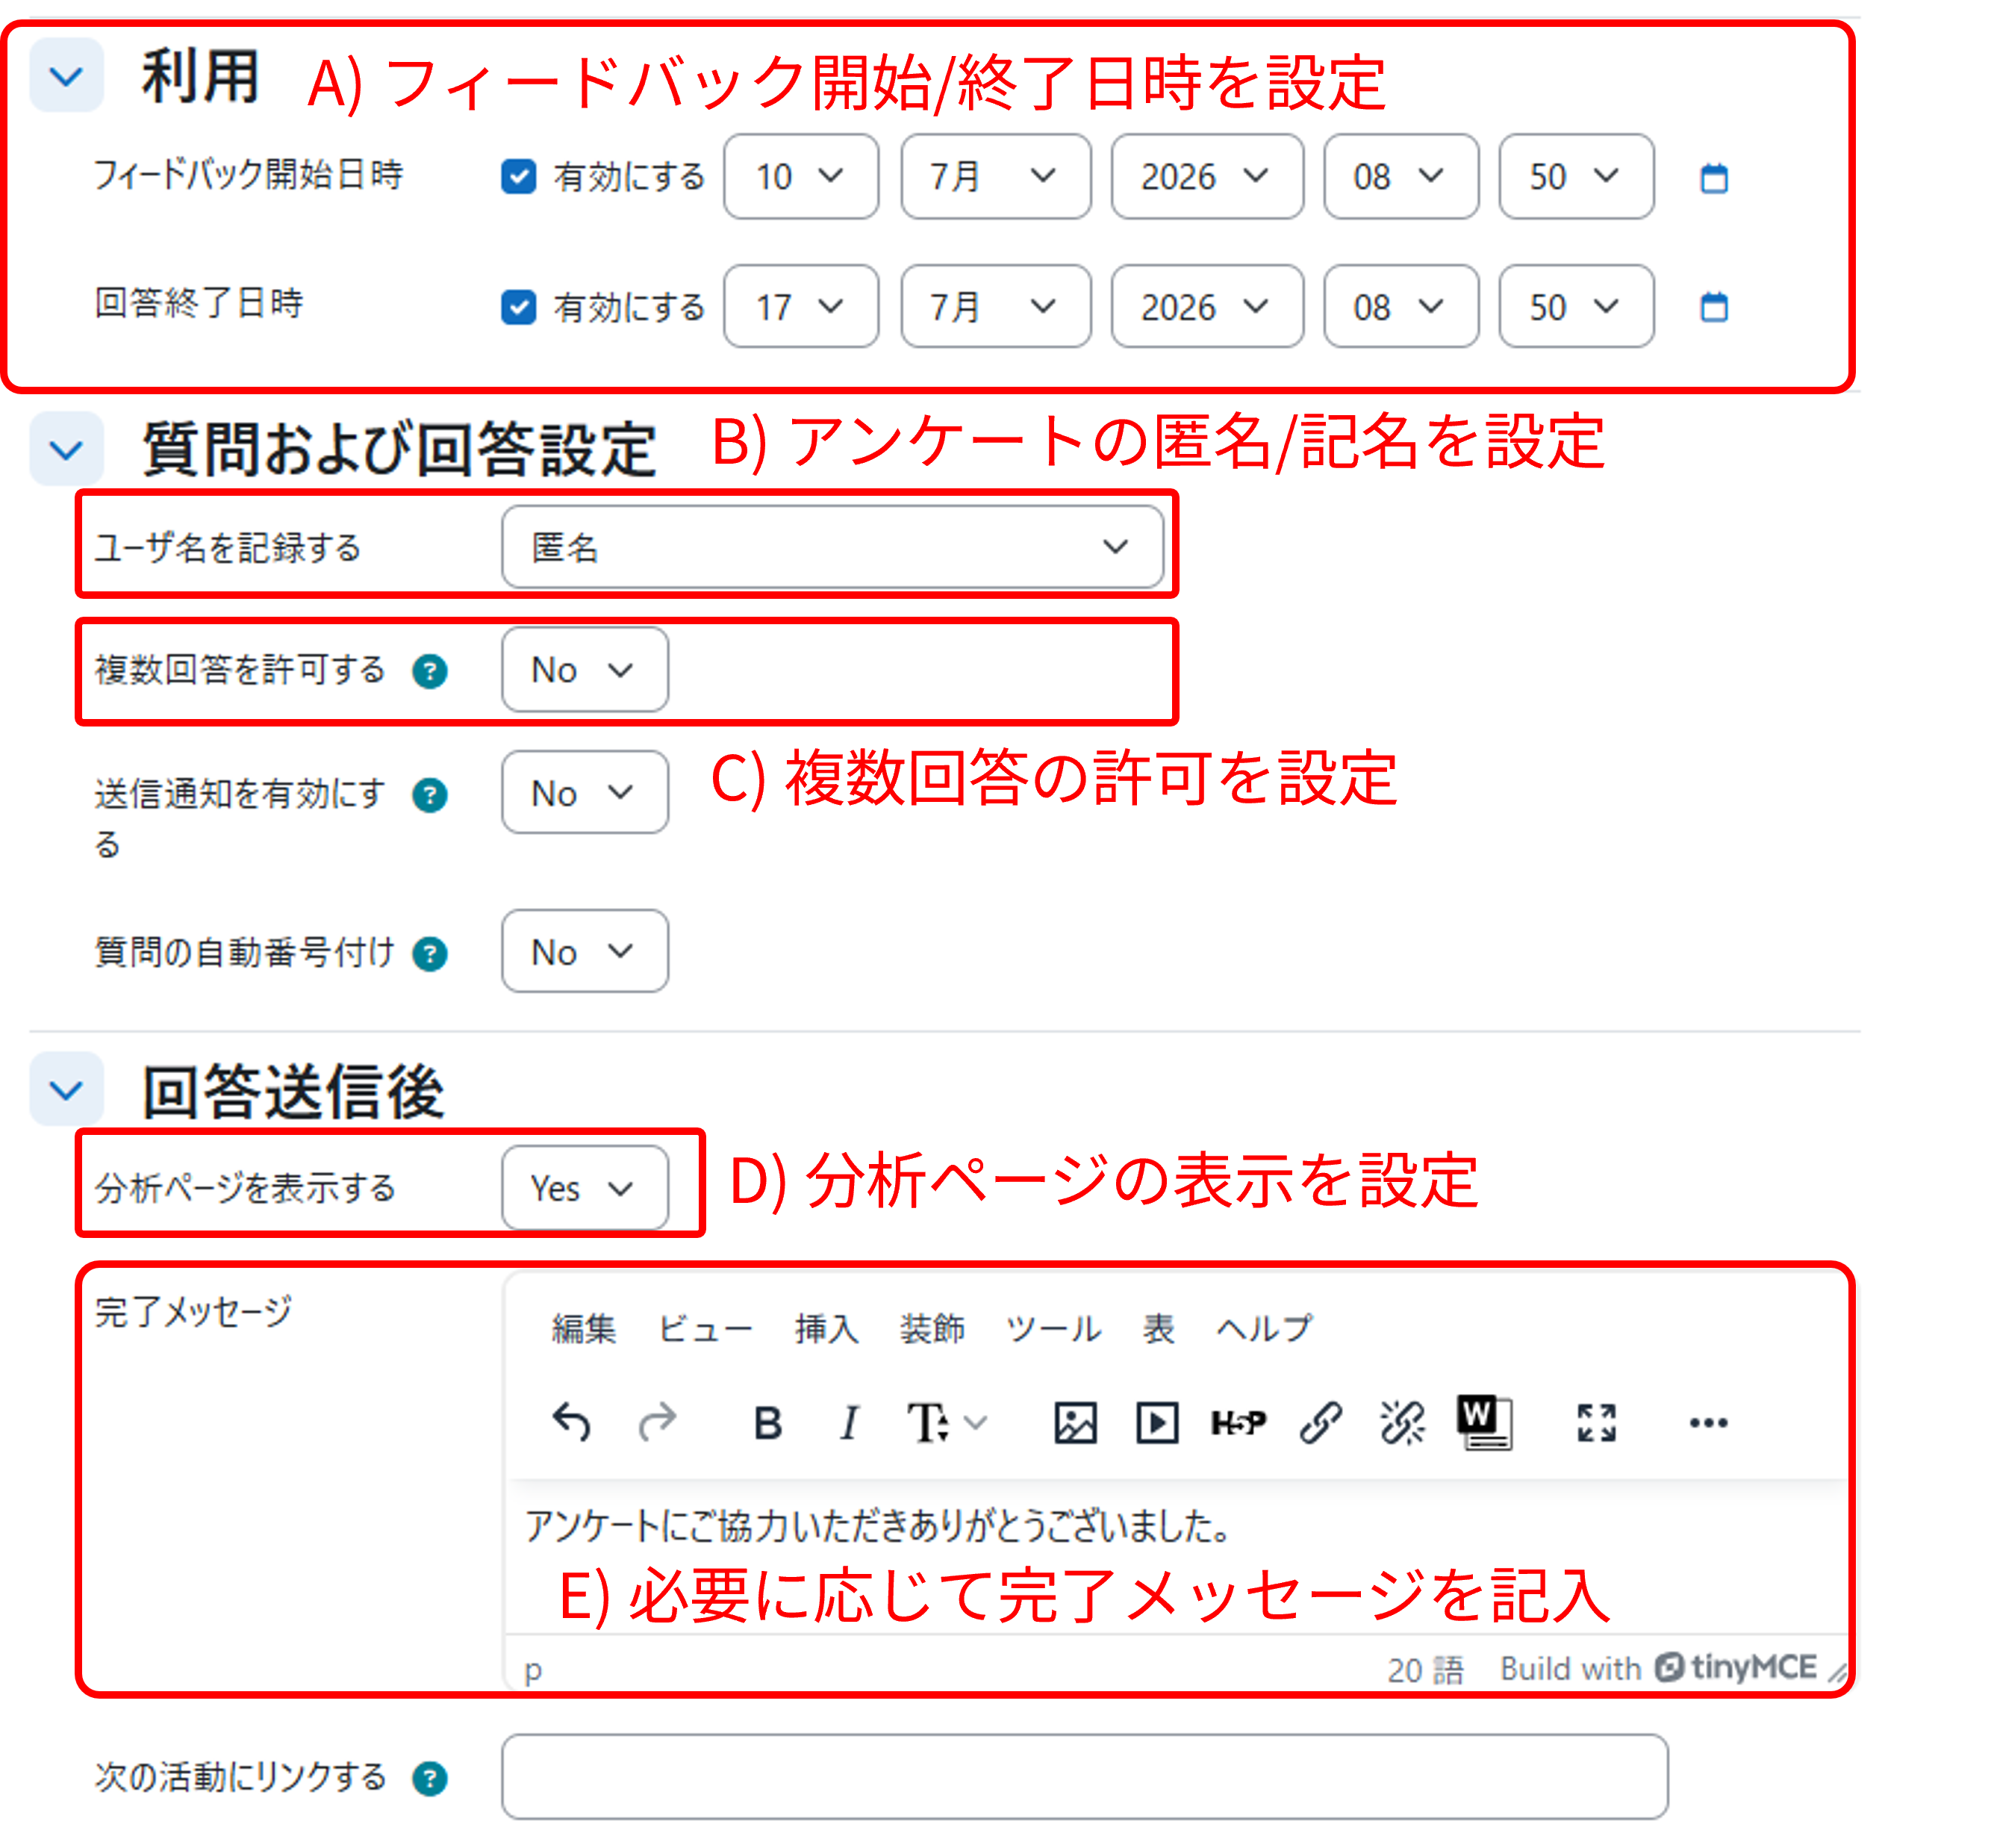Image resolution: width=1994 pixels, height=1848 pixels.
Task: Click the 完了メッセージ field label
Action: [193, 1311]
